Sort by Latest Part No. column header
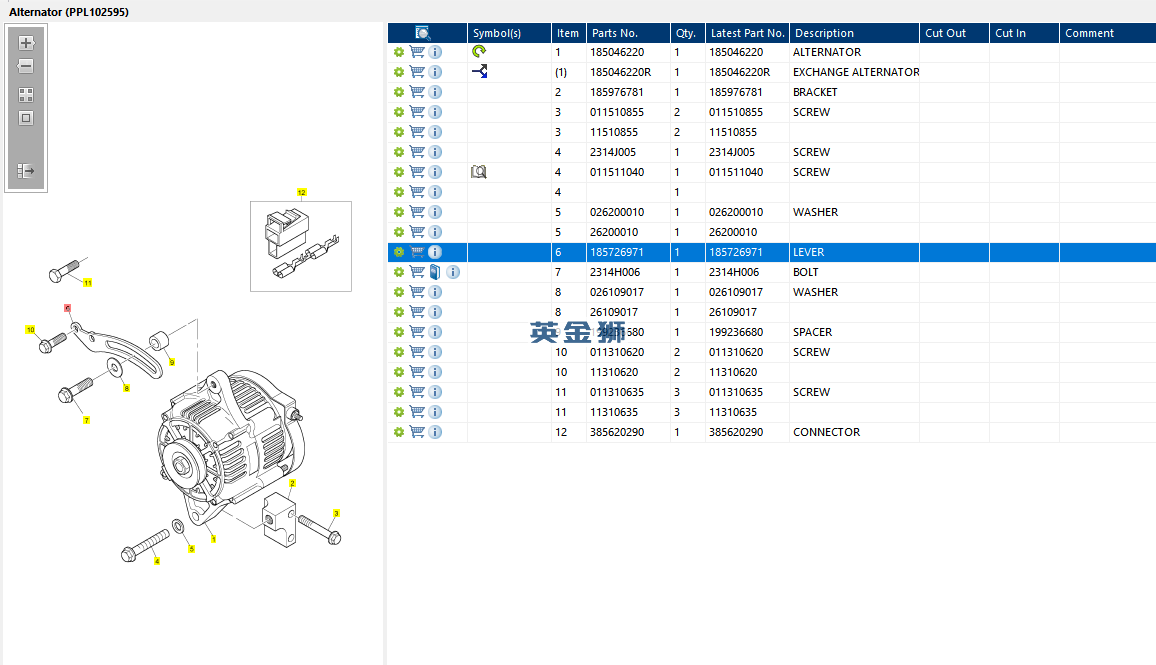Image resolution: width=1156 pixels, height=665 pixels. pos(748,33)
